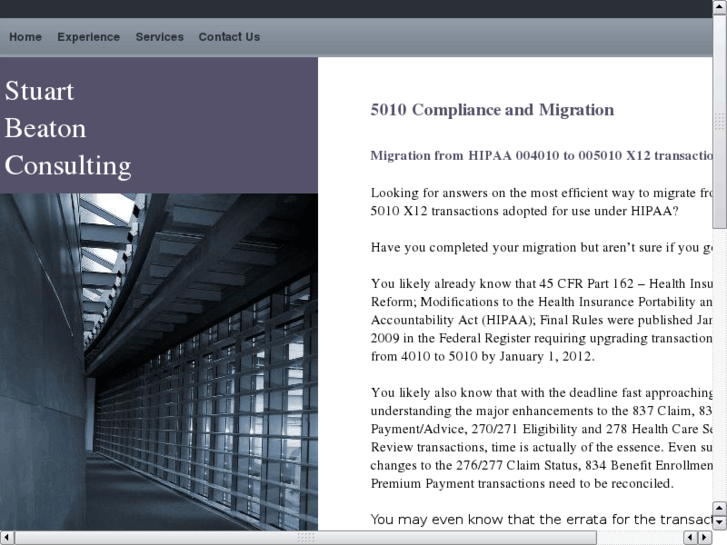Click the horizontal scrollbar thumb

click(306, 538)
